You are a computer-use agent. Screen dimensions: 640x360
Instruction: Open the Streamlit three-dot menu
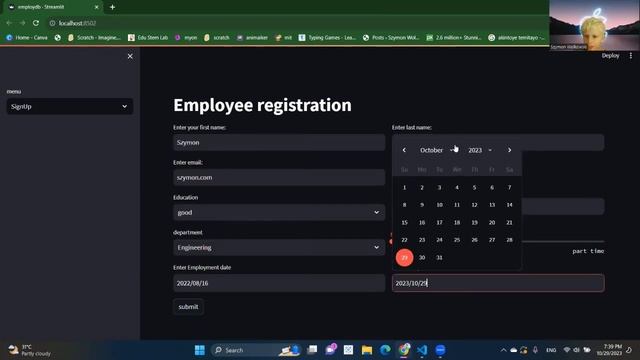[x=631, y=56]
